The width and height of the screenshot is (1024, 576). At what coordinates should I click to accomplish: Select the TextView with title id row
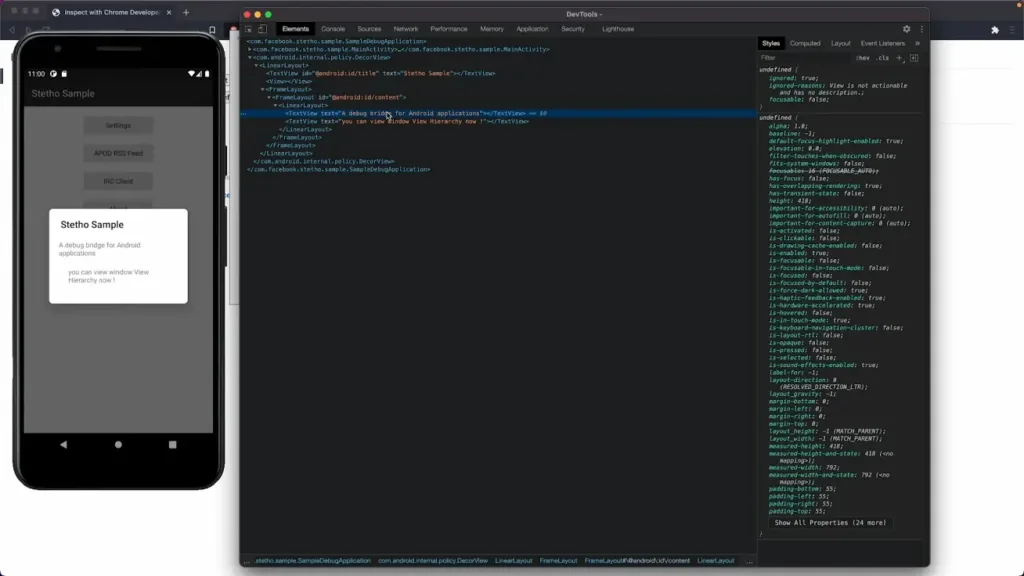[380, 73]
